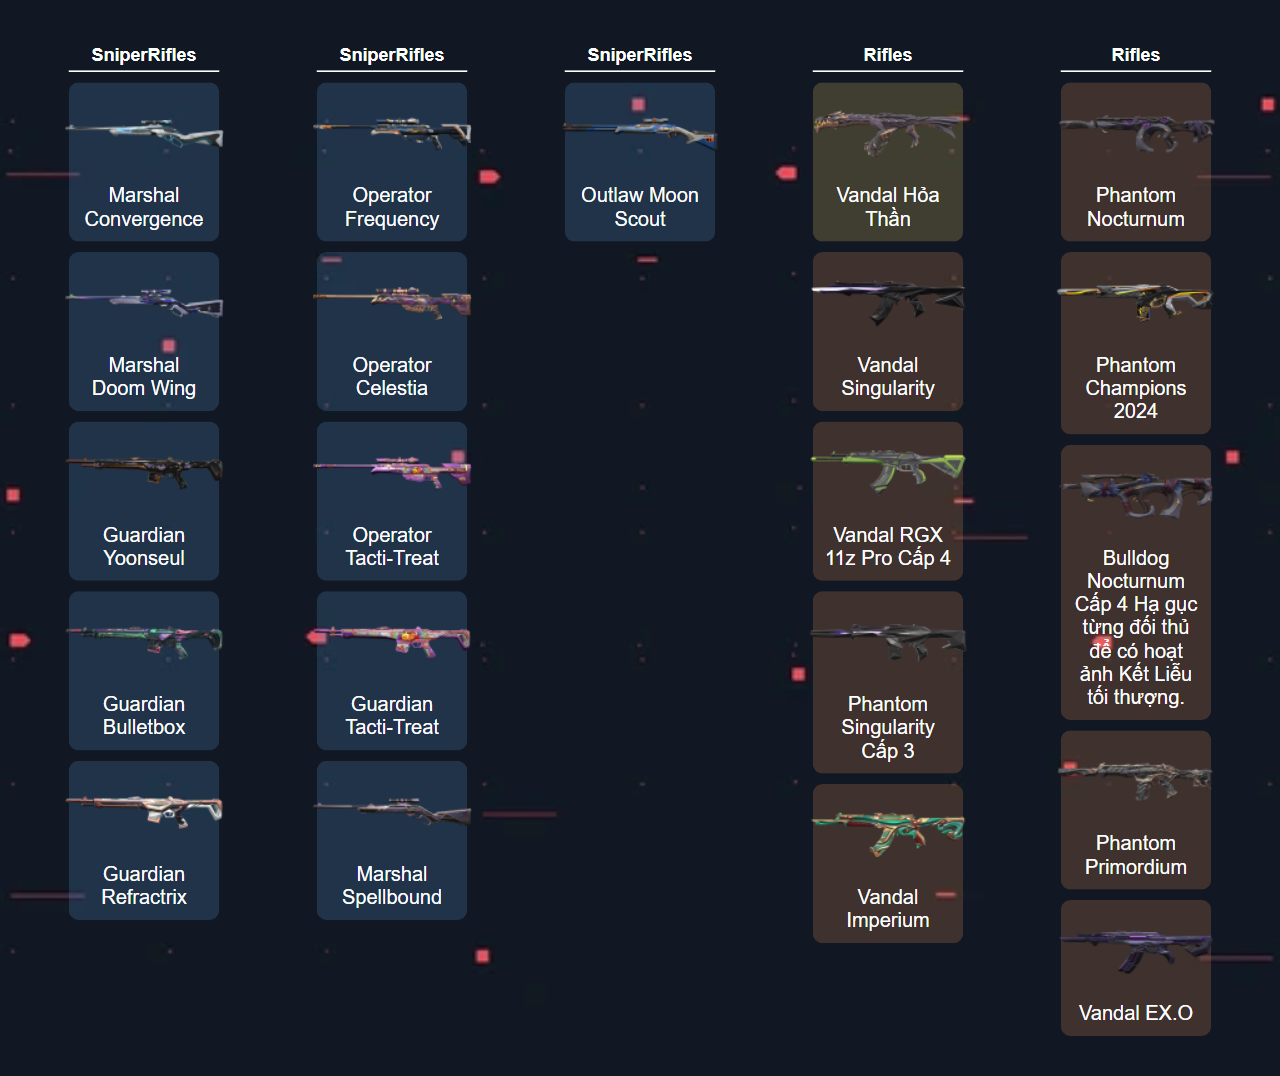Click the Vandal EX.O label text
1280x1076 pixels.
[1136, 1013]
